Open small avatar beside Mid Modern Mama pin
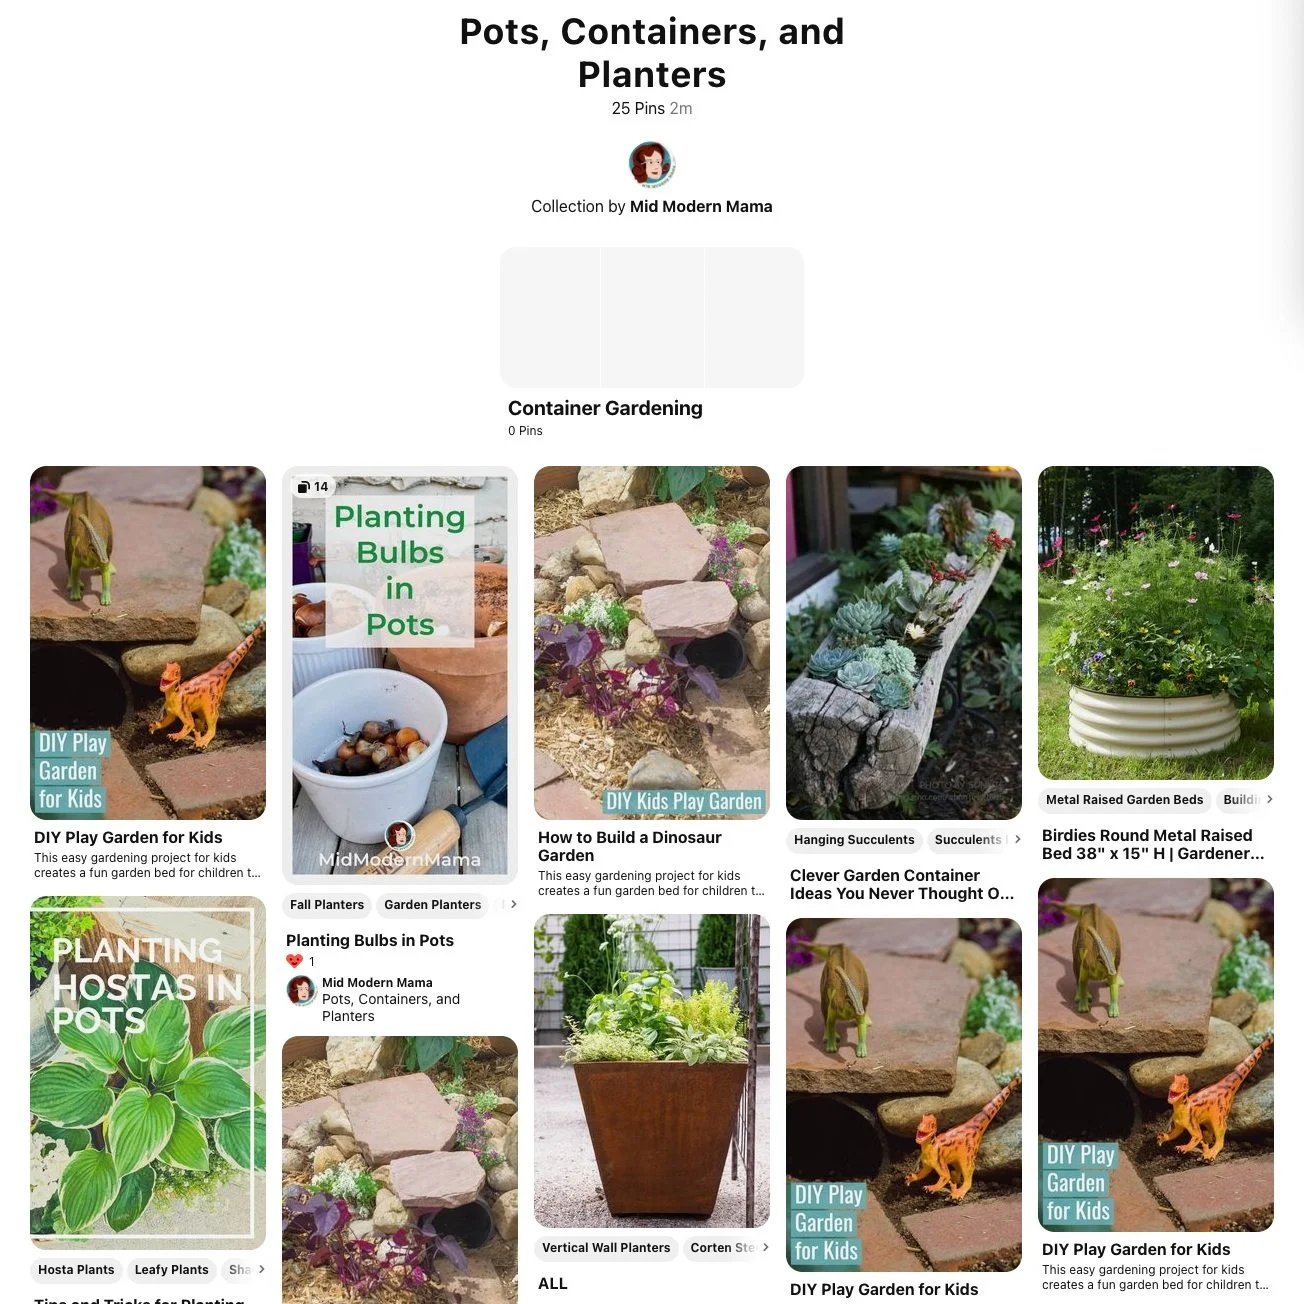Screen dimensions: 1304x1304 coord(301,991)
